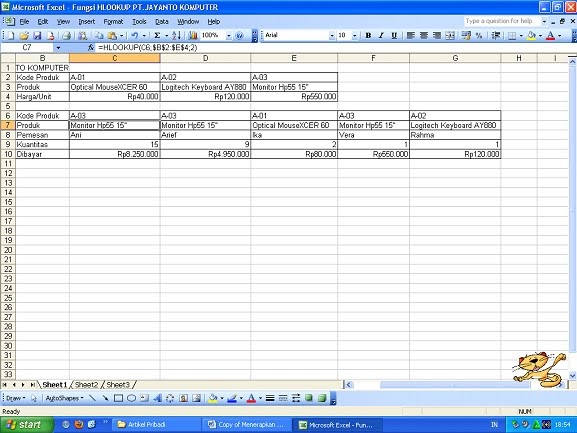The image size is (577, 433).
Task: Open Copy of Menerapkan taskbar button
Action: [247, 425]
